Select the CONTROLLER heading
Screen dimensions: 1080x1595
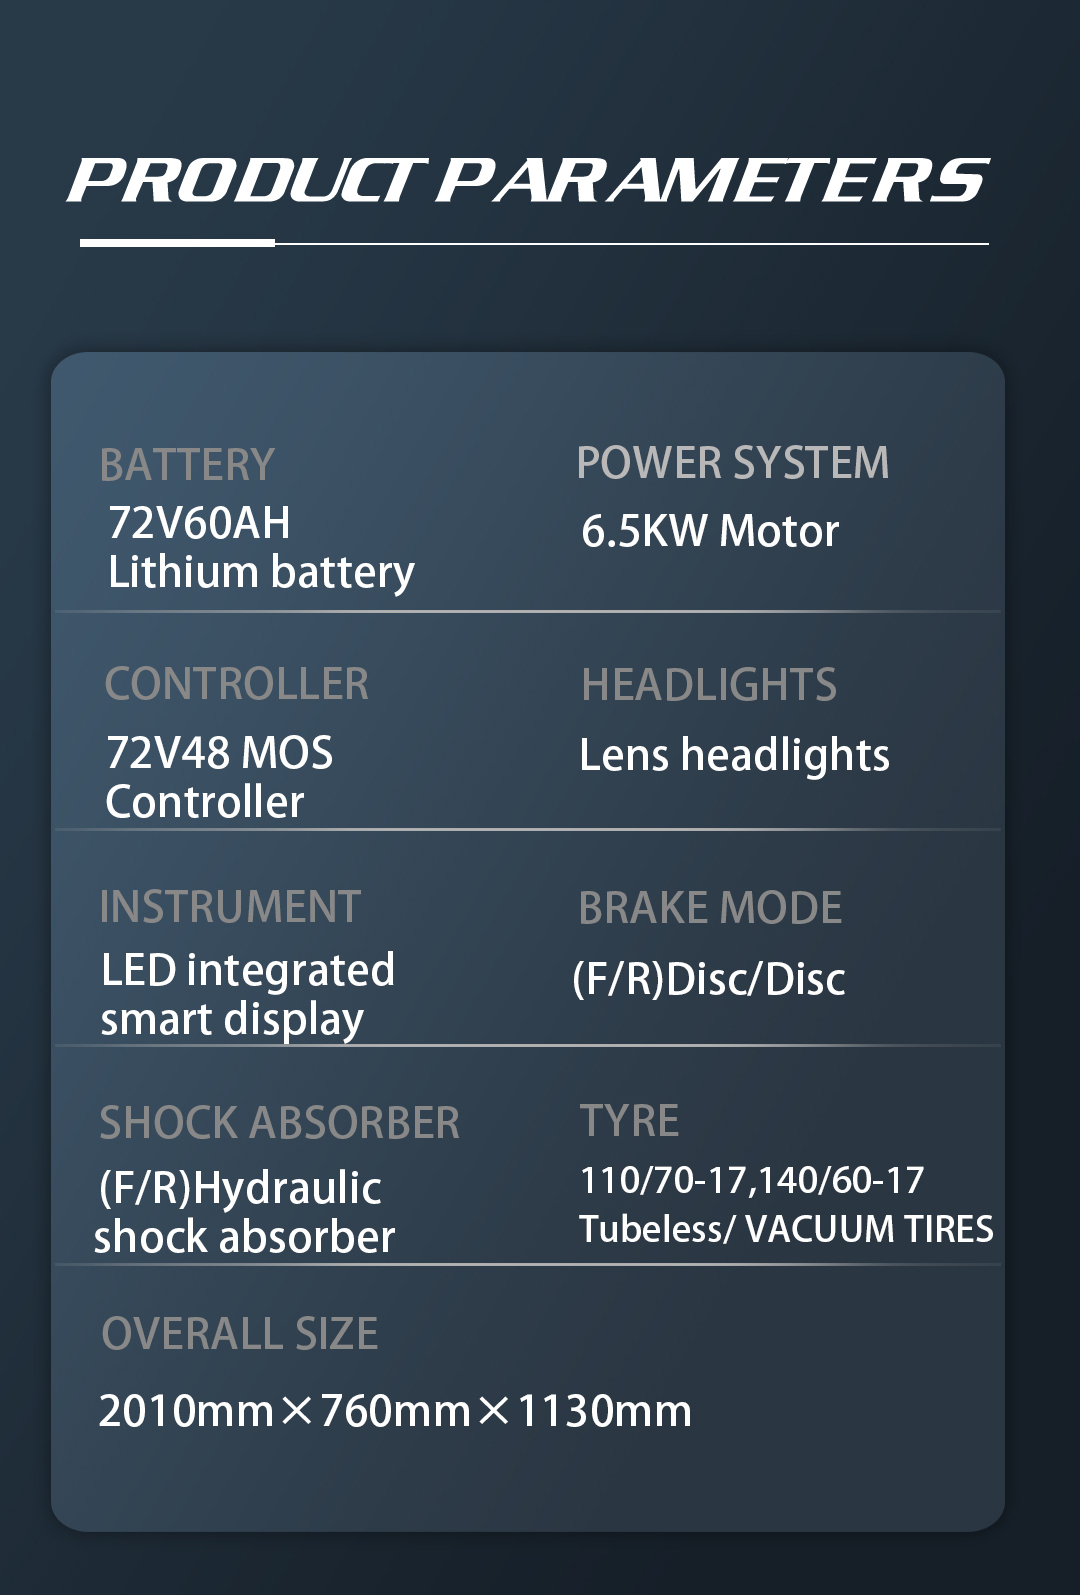click(x=237, y=684)
